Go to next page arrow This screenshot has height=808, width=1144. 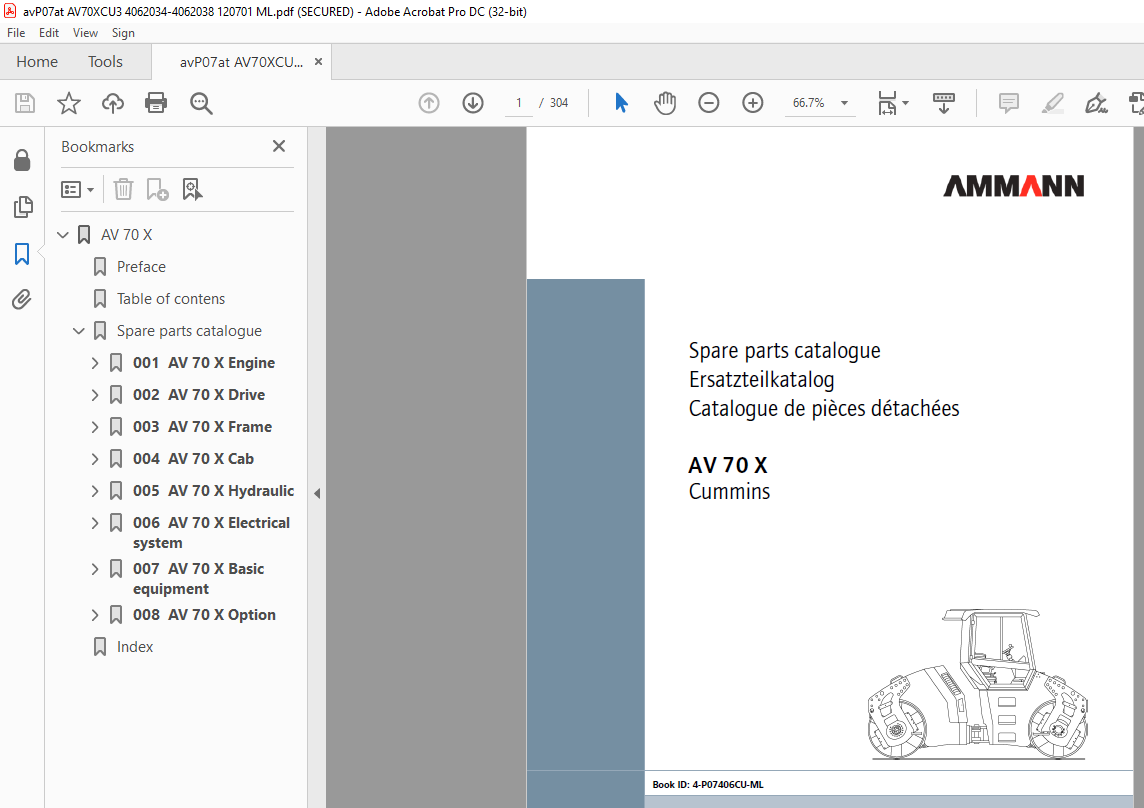tap(473, 103)
